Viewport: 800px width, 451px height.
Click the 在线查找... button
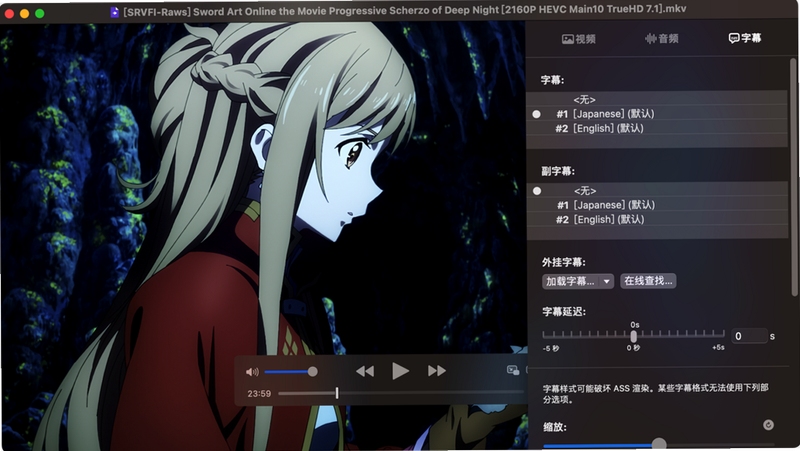(x=648, y=281)
